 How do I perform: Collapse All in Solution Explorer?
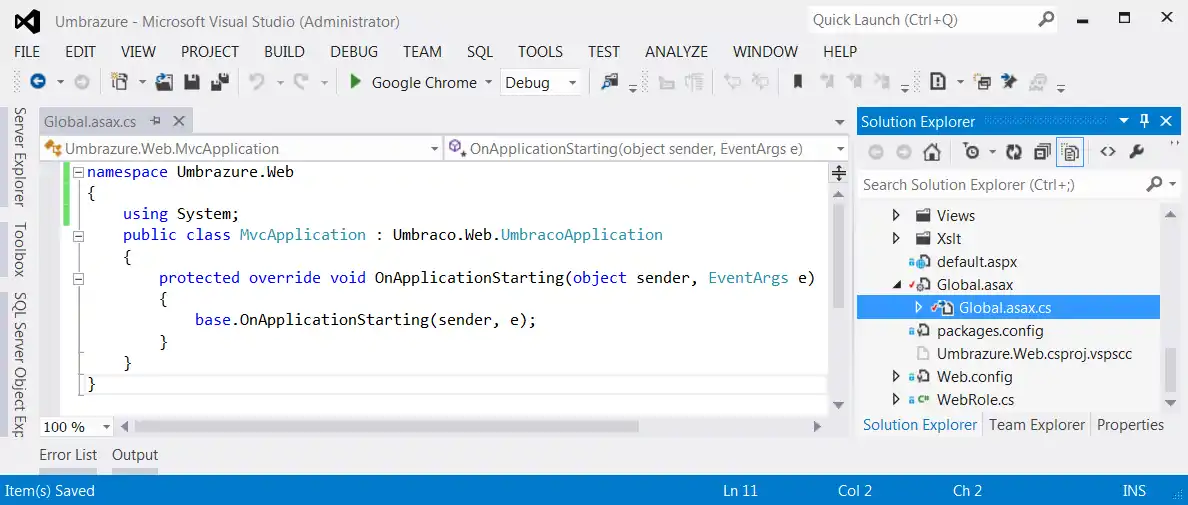[x=1043, y=152]
